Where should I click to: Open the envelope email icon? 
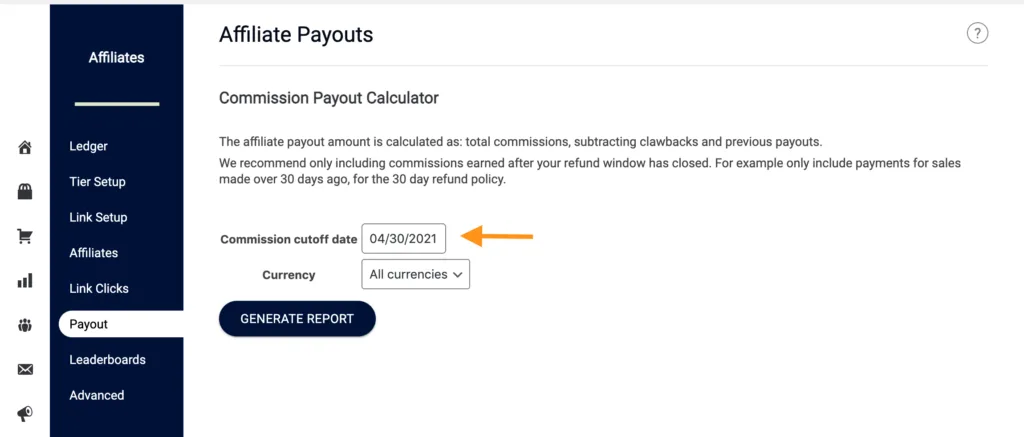25,369
